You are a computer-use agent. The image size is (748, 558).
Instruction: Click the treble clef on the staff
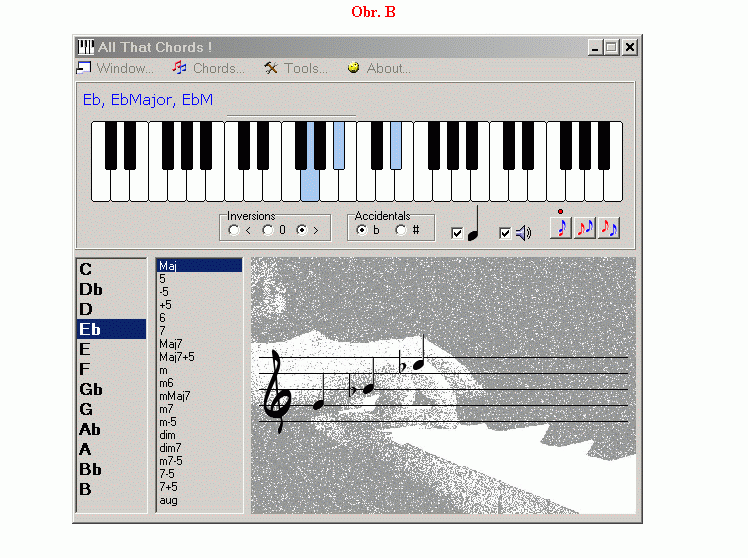277,391
